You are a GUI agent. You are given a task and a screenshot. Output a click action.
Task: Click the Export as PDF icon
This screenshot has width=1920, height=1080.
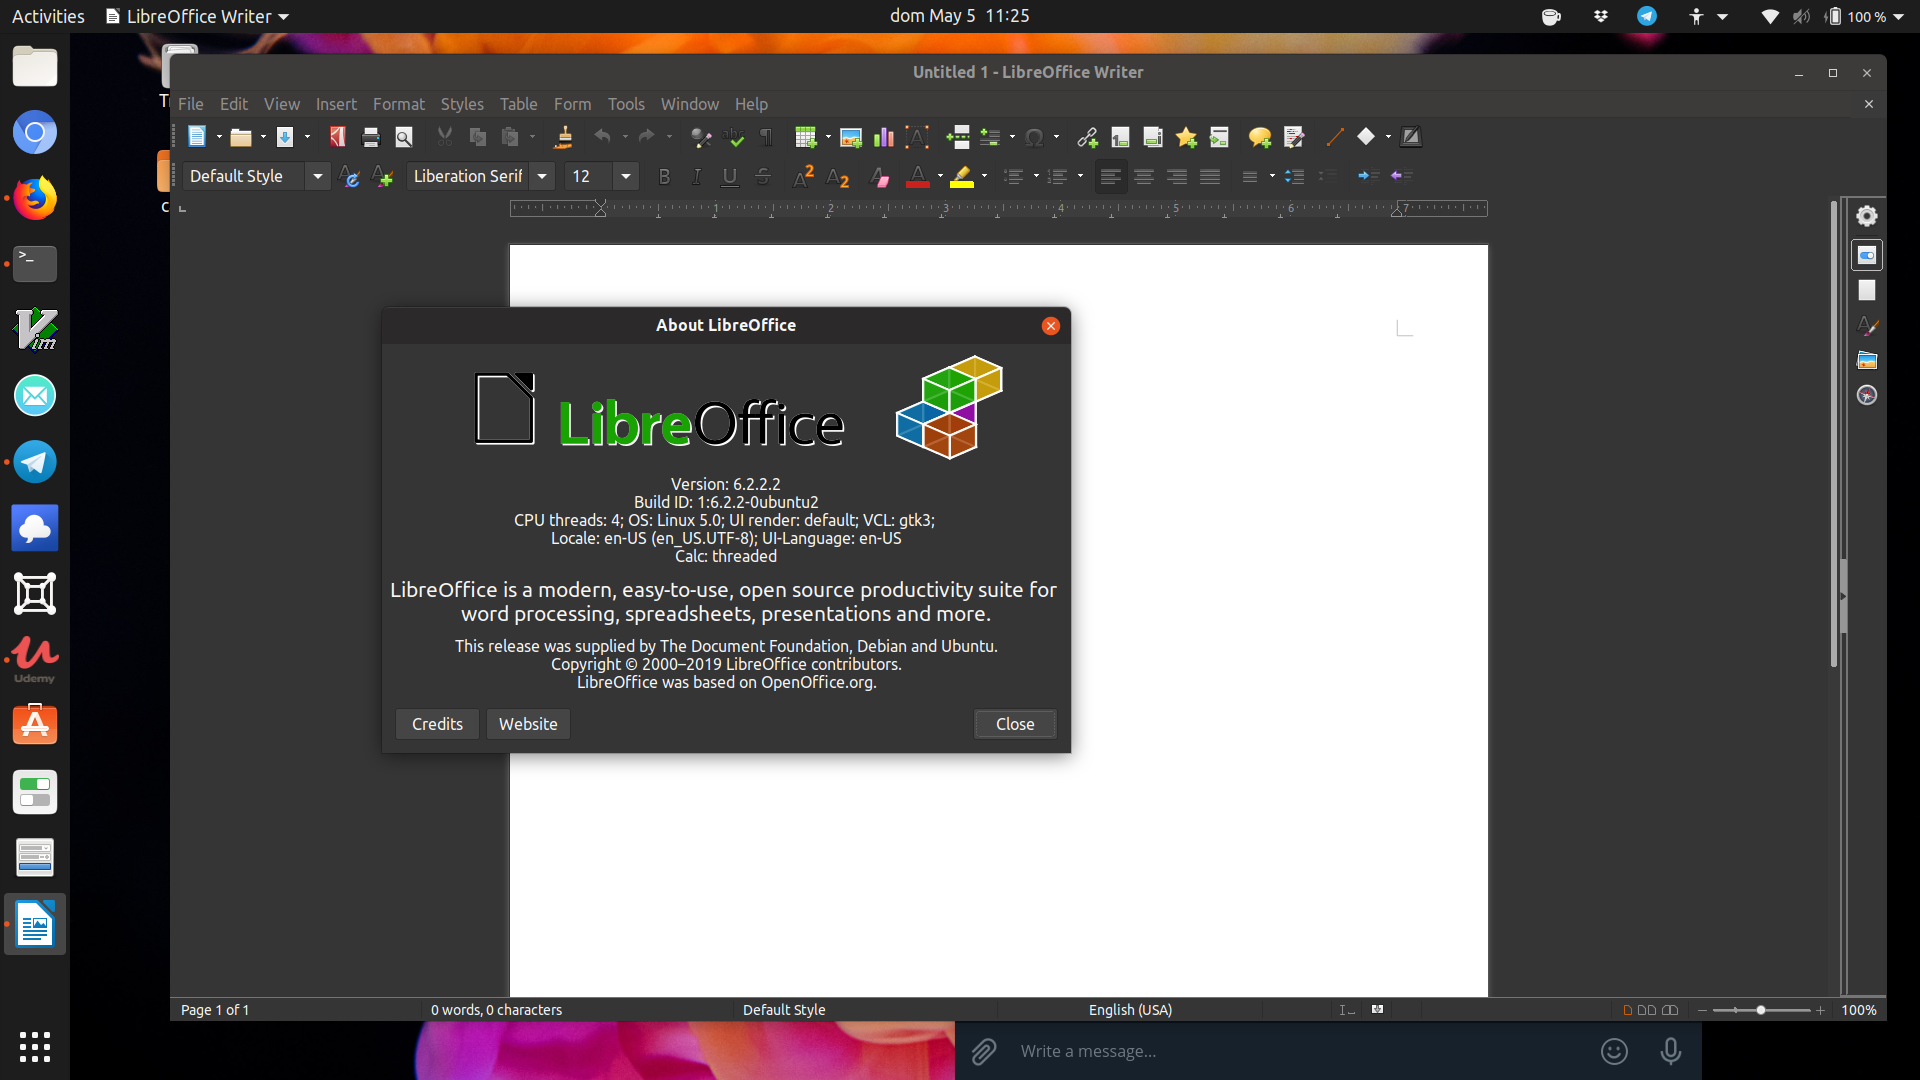click(x=338, y=137)
